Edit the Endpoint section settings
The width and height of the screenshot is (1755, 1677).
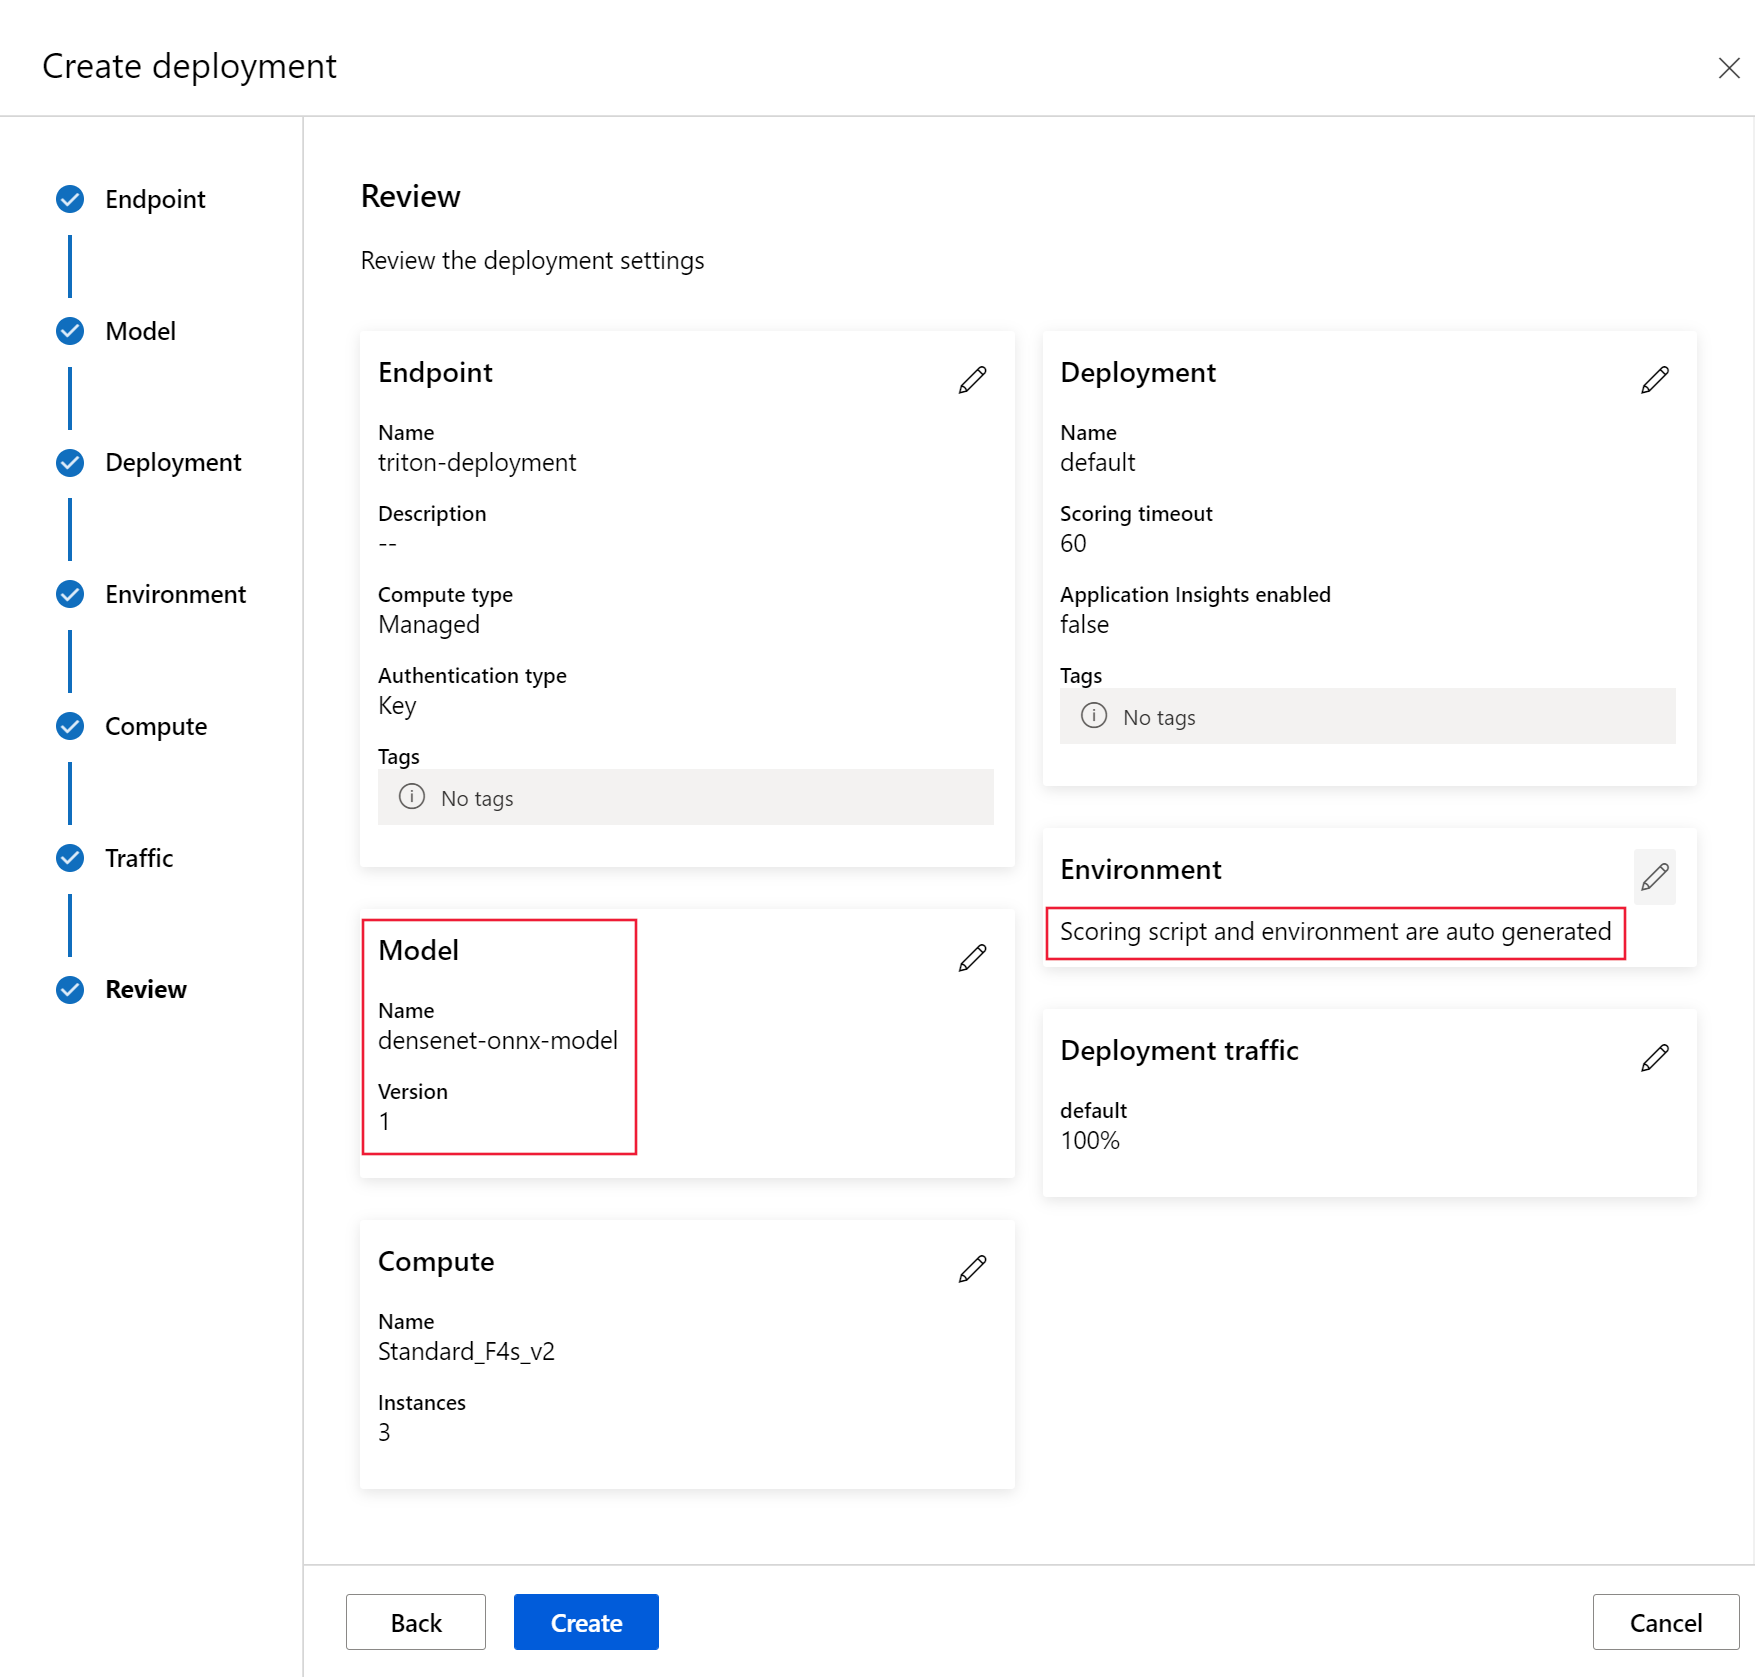point(972,380)
